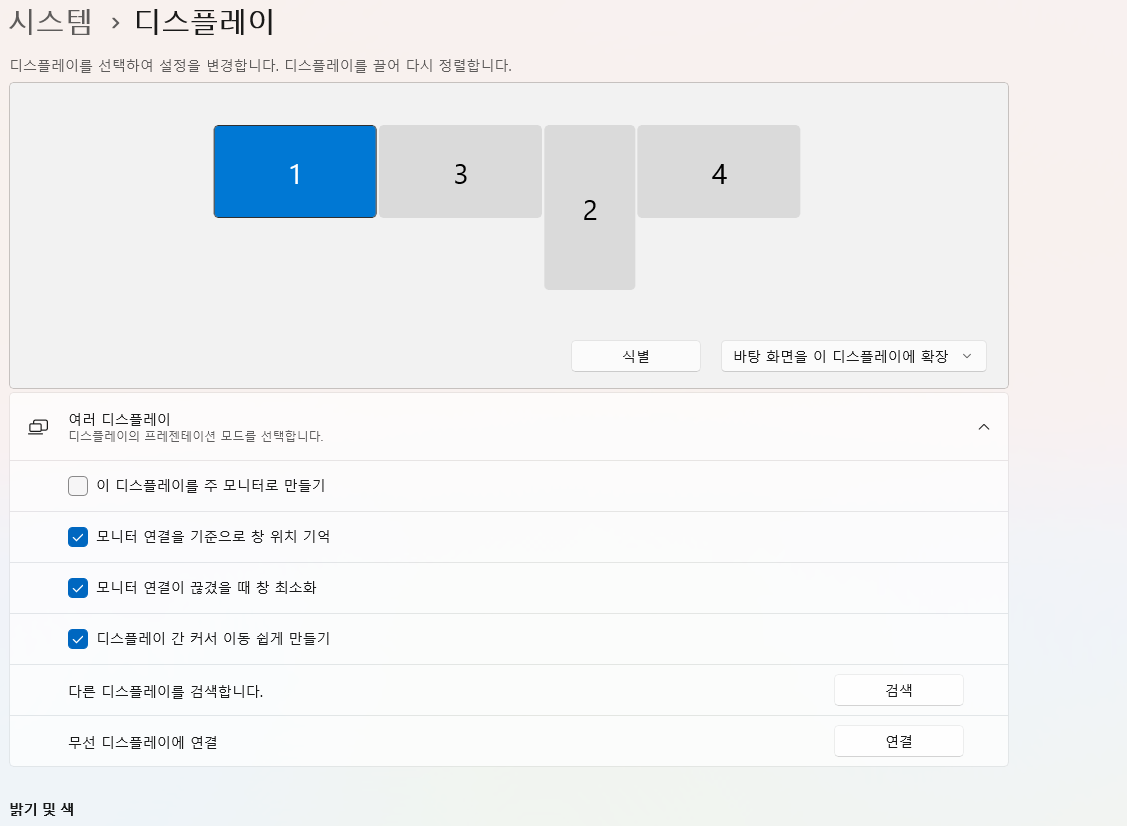The image size is (1127, 826).
Task: Open the 바탕 화면을 이 디스플레이에 확장 dropdown
Action: [x=852, y=355]
